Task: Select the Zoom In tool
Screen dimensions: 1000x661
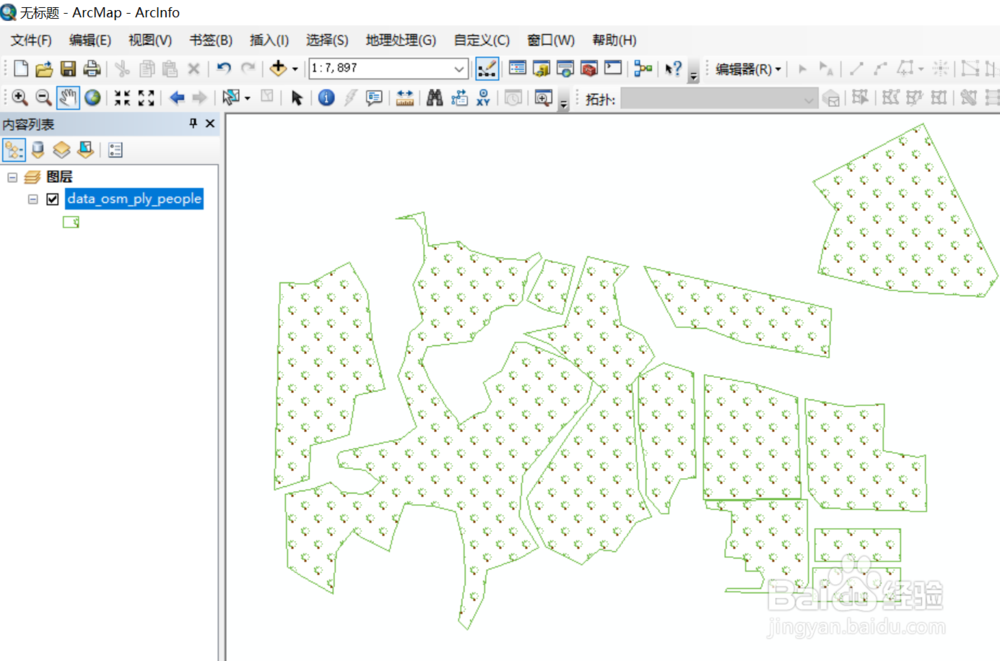Action: click(x=20, y=98)
